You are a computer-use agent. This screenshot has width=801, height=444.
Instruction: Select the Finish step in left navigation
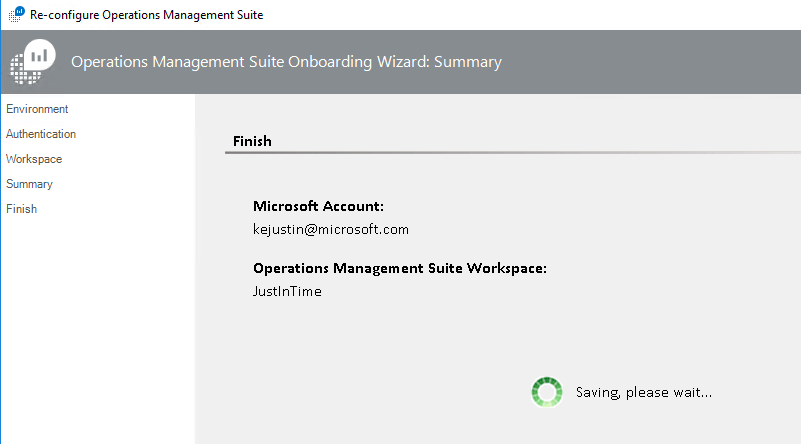[21, 209]
